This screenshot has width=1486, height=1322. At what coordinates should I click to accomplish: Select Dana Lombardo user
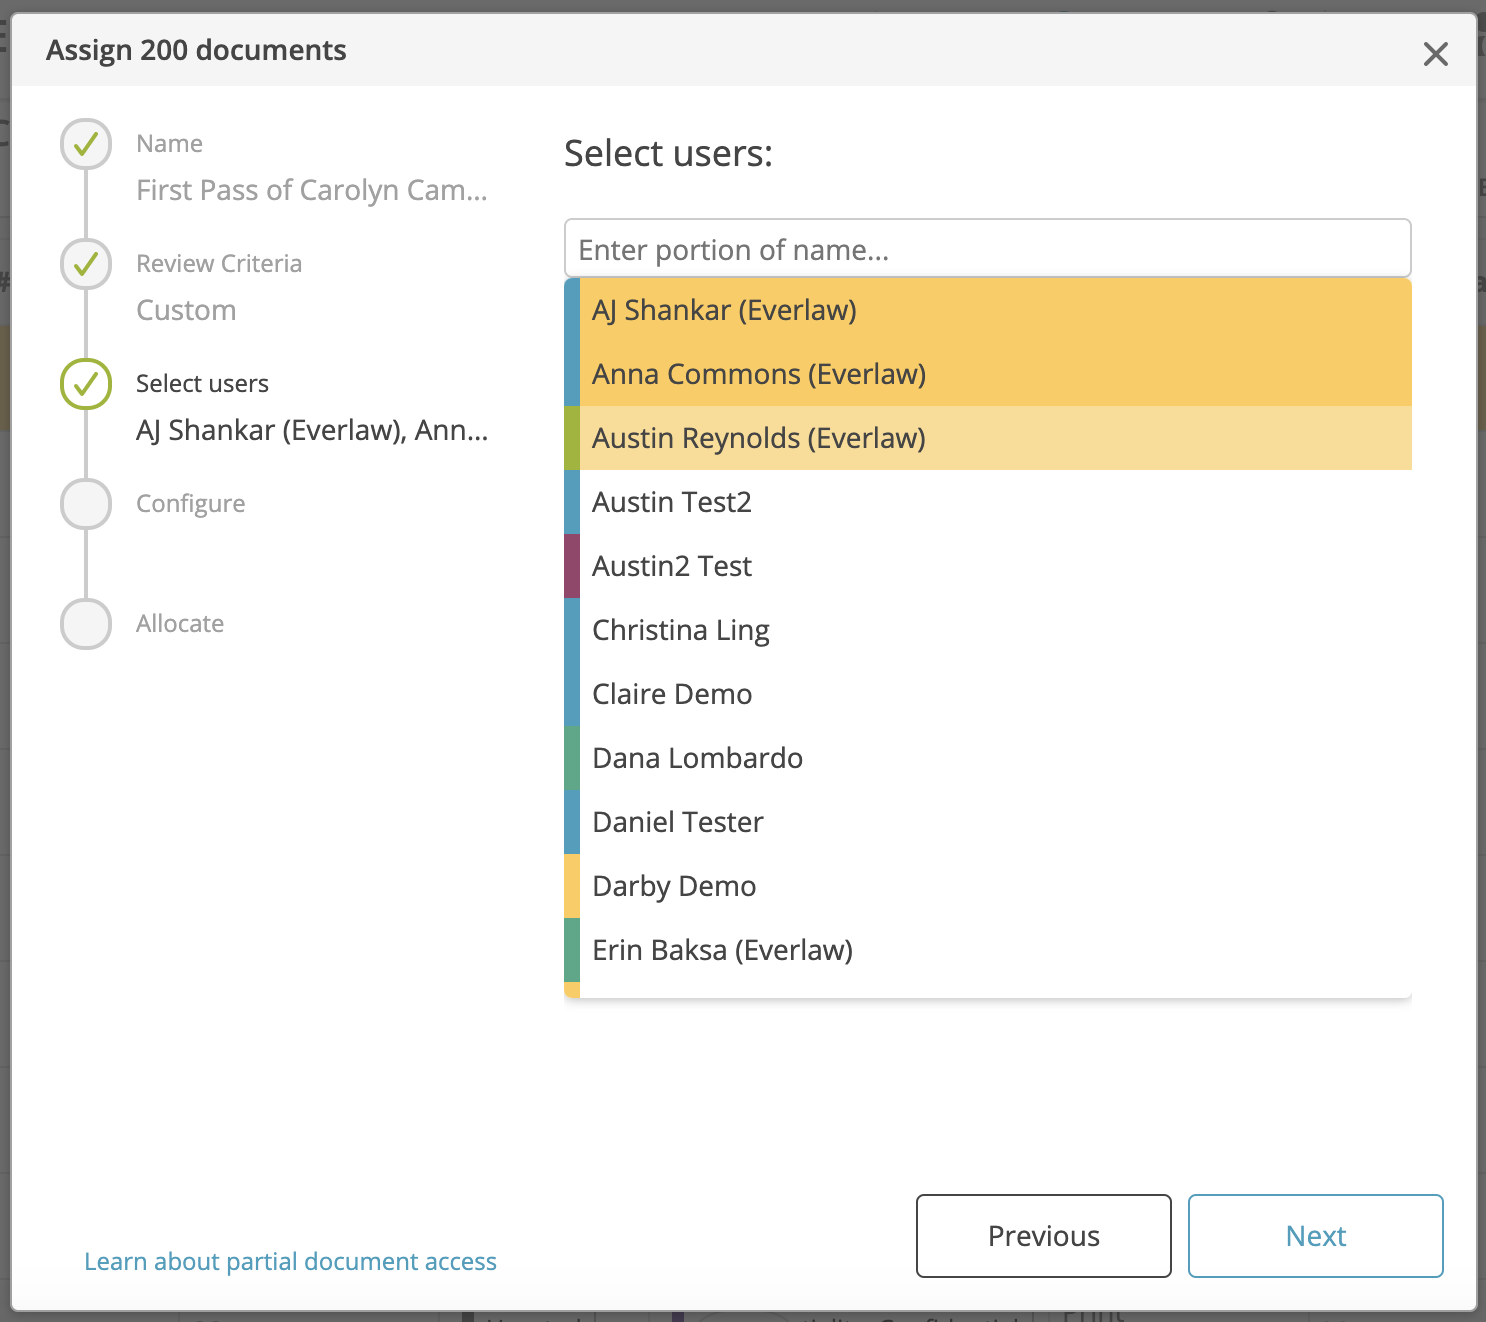pyautogui.click(x=988, y=758)
